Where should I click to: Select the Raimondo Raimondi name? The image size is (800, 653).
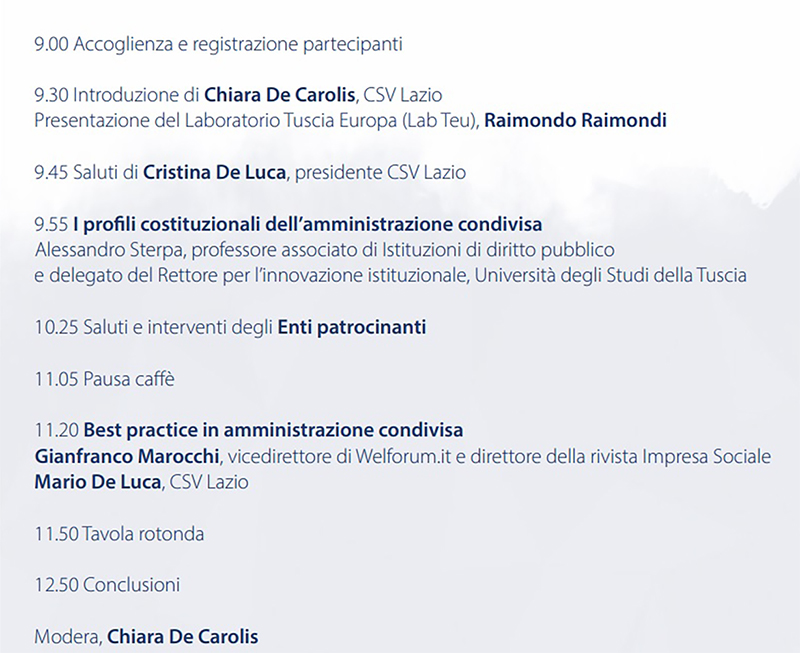575,121
